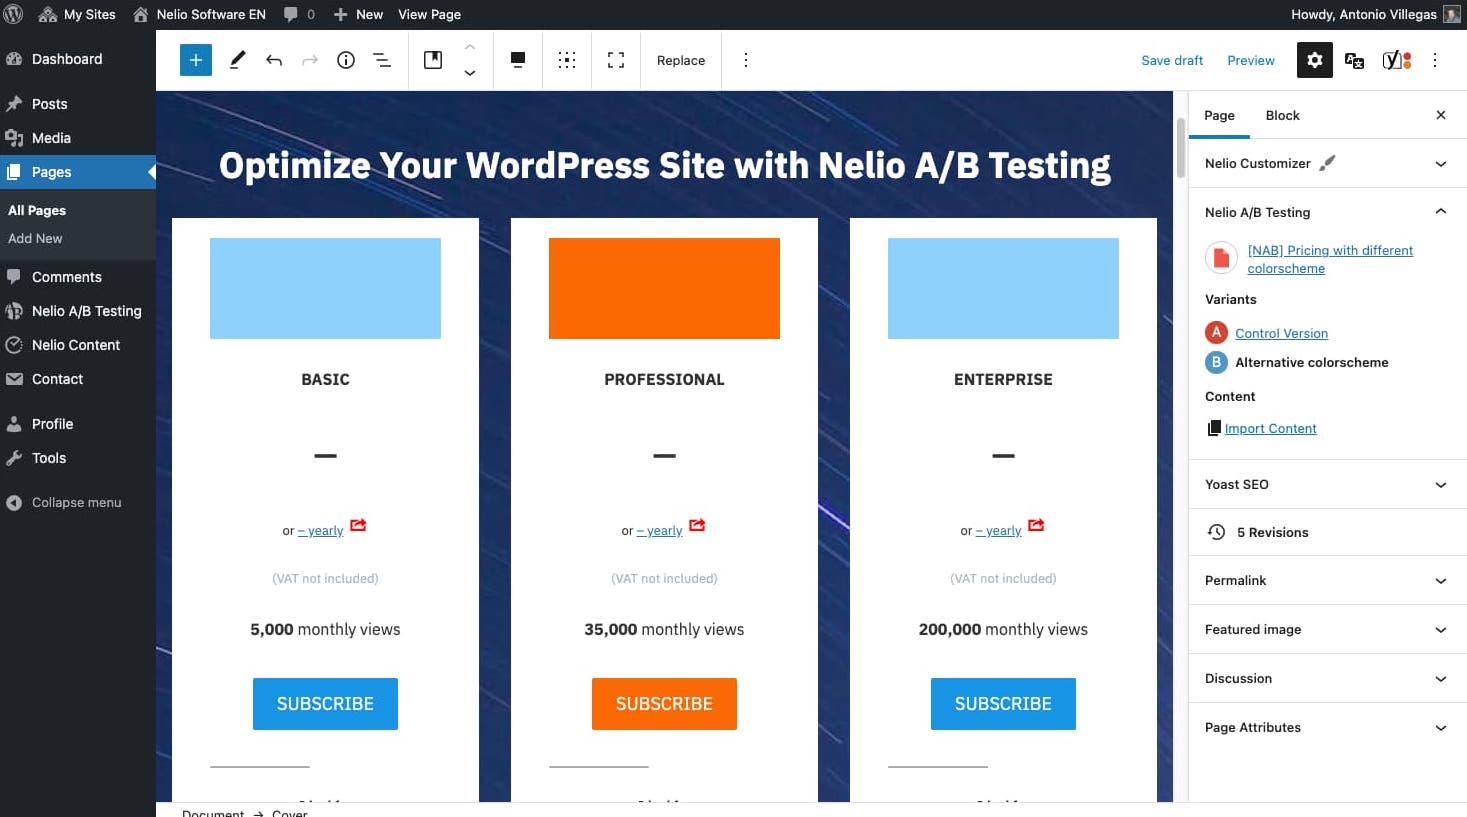Expand the Featured image panel

[1328, 629]
